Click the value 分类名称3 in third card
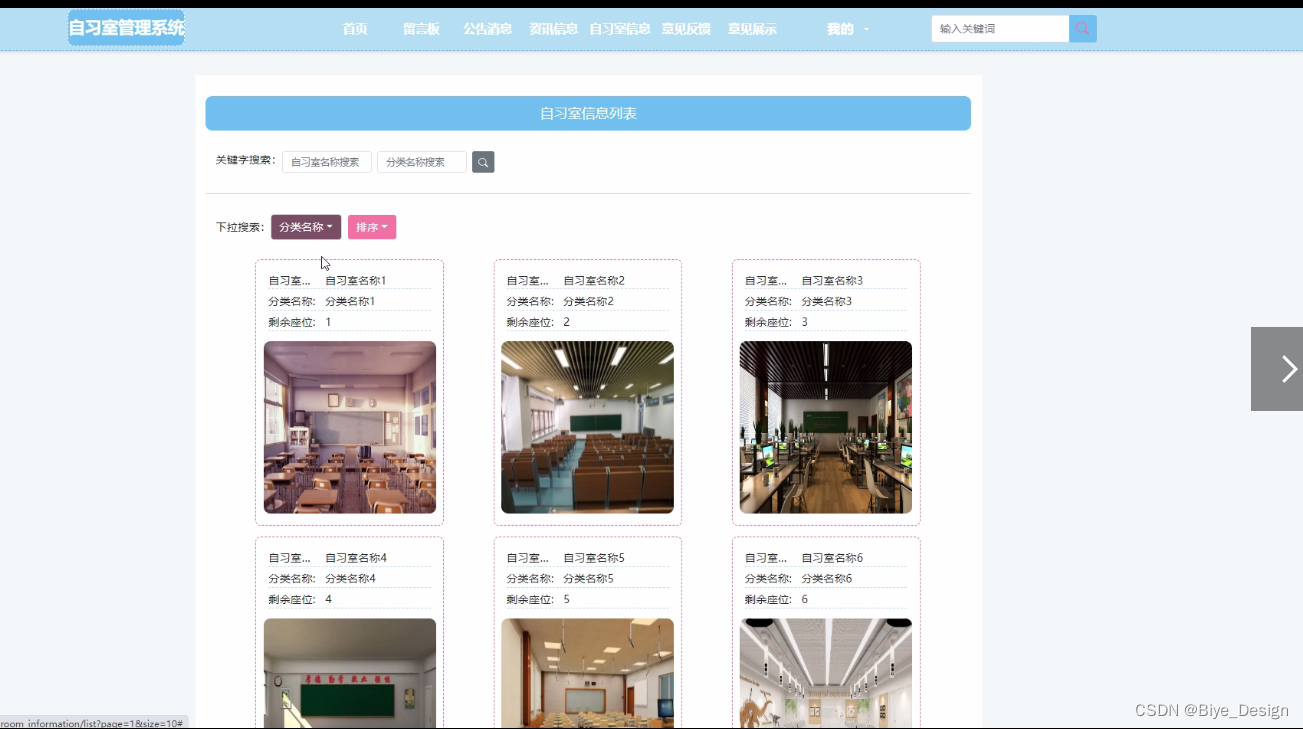 [827, 302]
